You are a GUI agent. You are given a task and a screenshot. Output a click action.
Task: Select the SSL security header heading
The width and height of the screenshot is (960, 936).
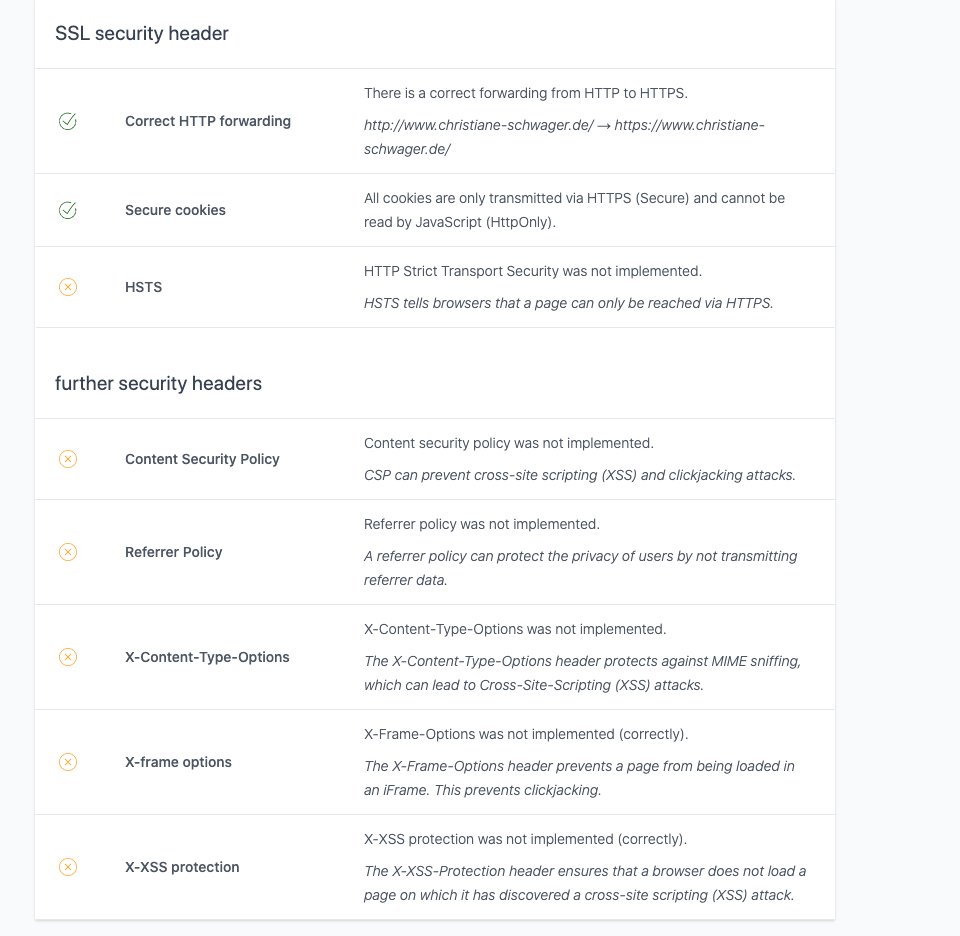[x=141, y=34]
